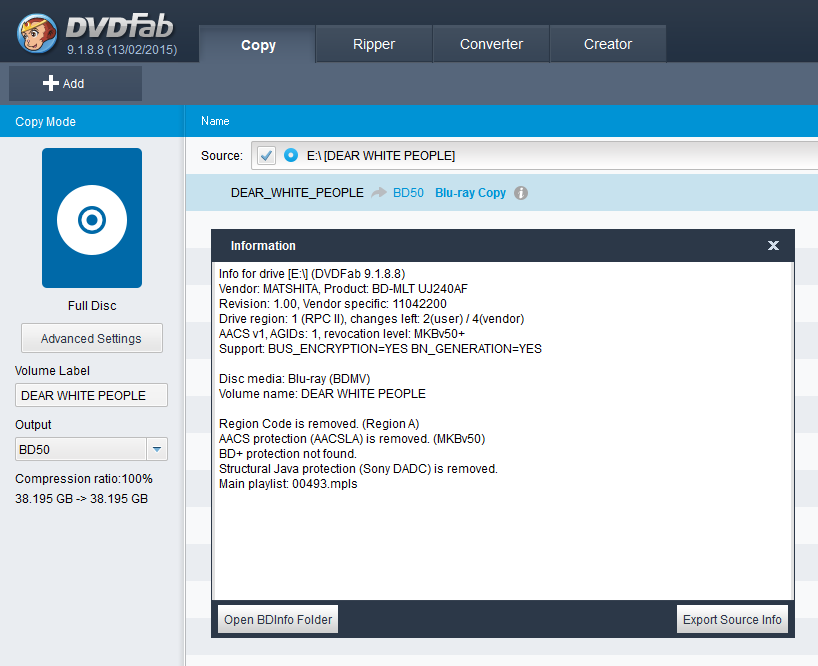Click the 'Support: BUS_ENCRYPTION=YES' line
The image size is (818, 666).
click(380, 349)
